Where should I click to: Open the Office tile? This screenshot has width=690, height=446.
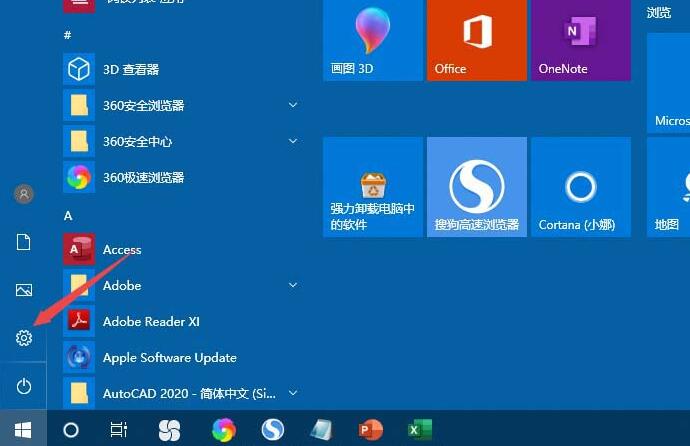point(477,40)
